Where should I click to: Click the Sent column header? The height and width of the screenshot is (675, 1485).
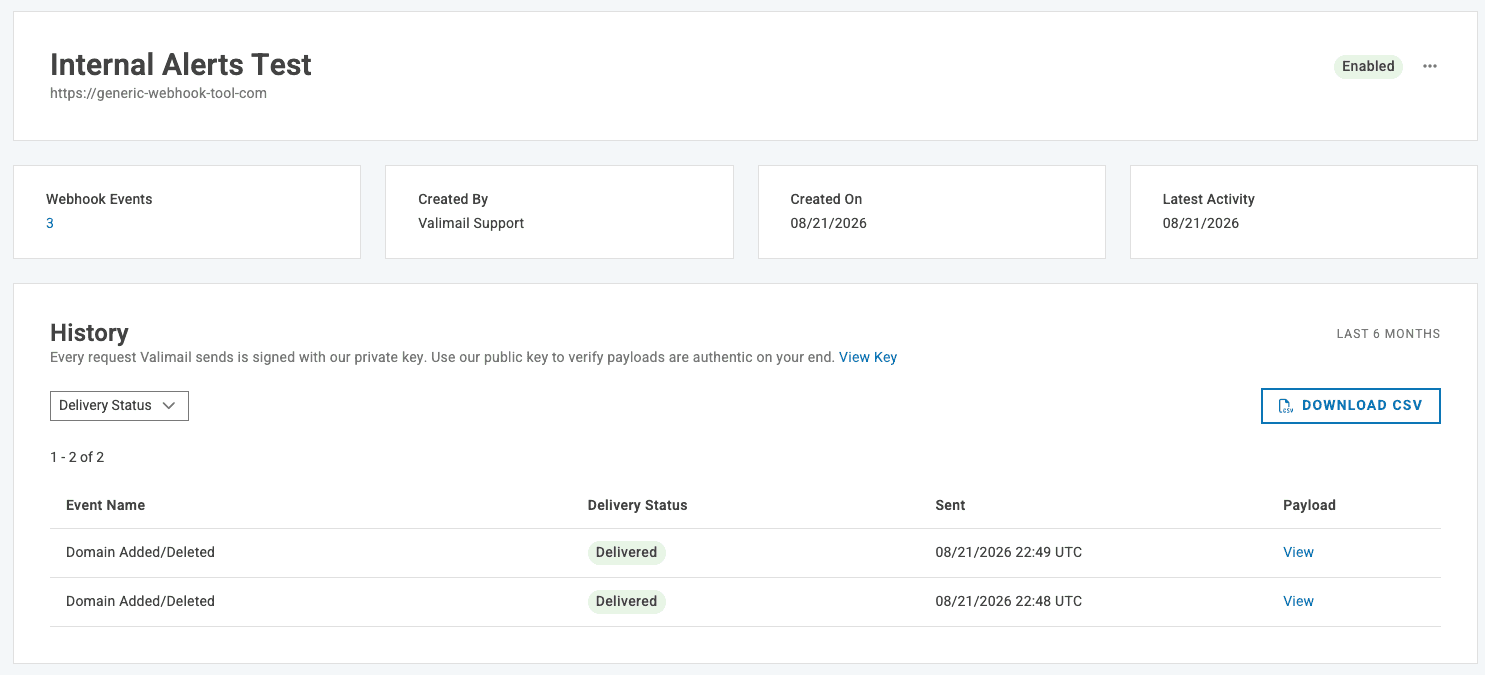click(x=950, y=505)
